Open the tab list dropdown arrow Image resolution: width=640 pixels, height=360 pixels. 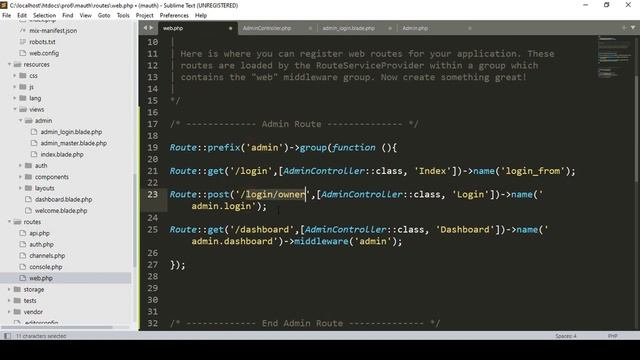[x=633, y=28]
